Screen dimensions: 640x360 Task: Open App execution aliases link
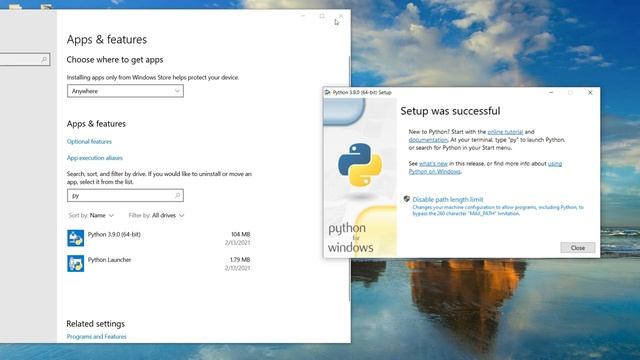pyautogui.click(x=95, y=158)
